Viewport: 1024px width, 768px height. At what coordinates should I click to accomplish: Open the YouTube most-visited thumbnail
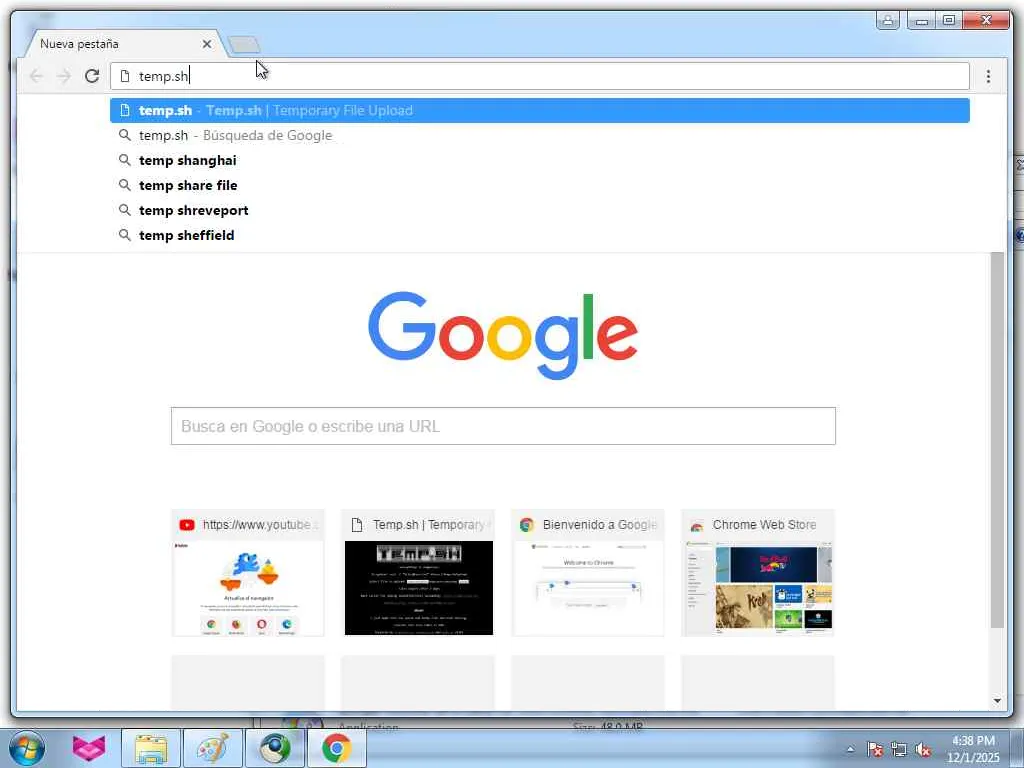click(x=248, y=573)
